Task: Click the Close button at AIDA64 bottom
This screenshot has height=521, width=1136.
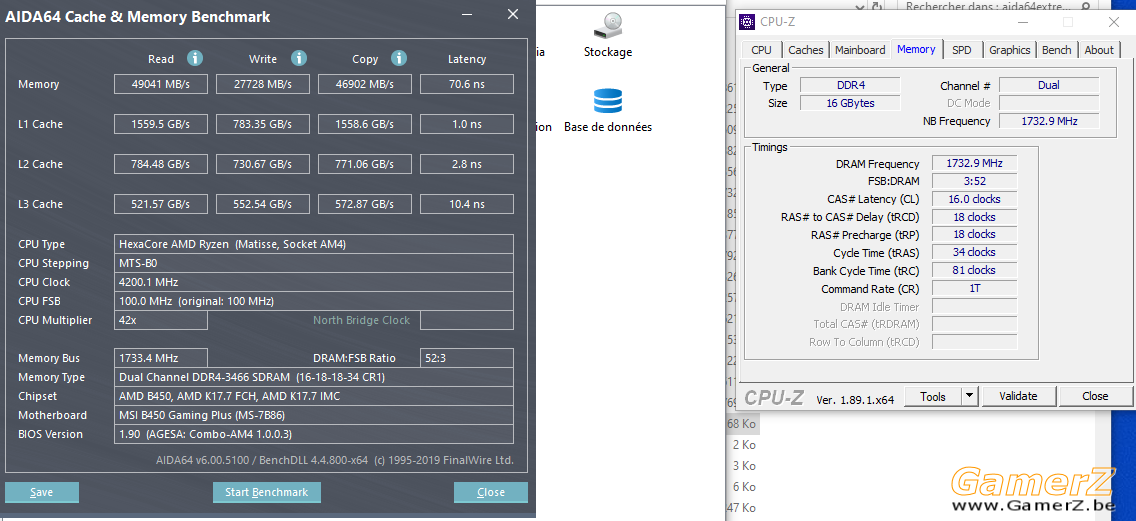Action: point(490,492)
